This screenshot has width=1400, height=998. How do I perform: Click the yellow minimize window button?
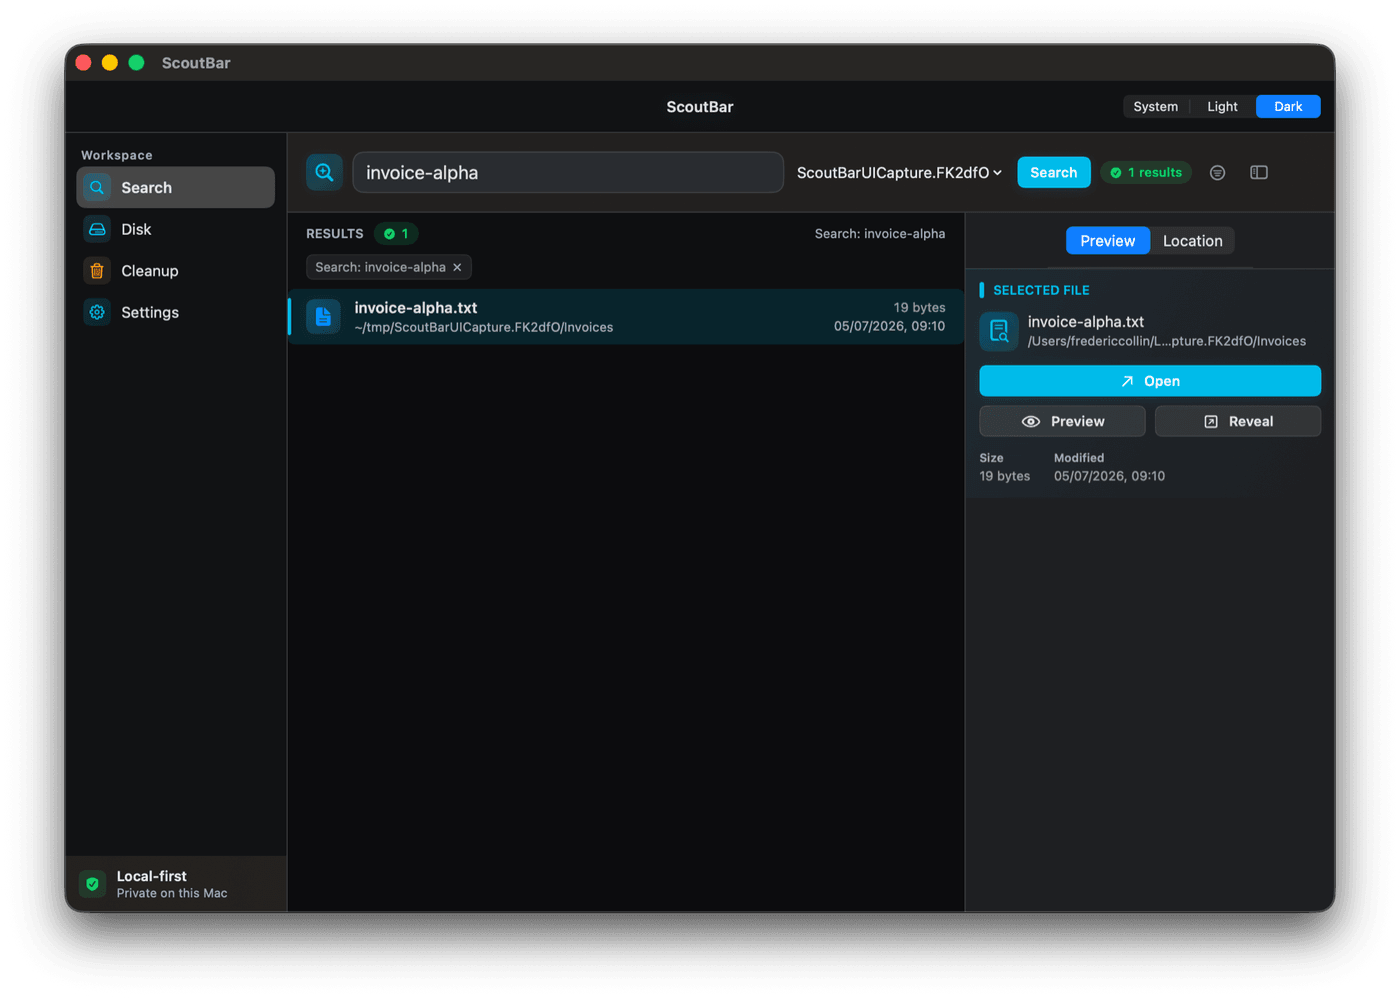click(x=110, y=63)
